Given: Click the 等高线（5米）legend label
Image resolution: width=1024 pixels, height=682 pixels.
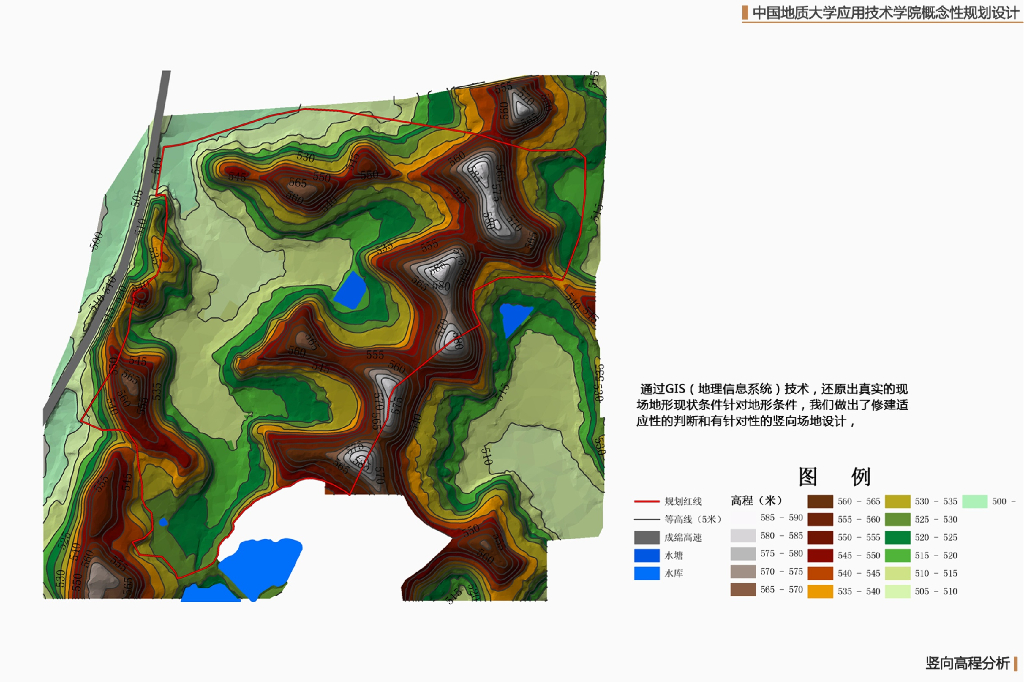Looking at the screenshot, I should [x=693, y=519].
